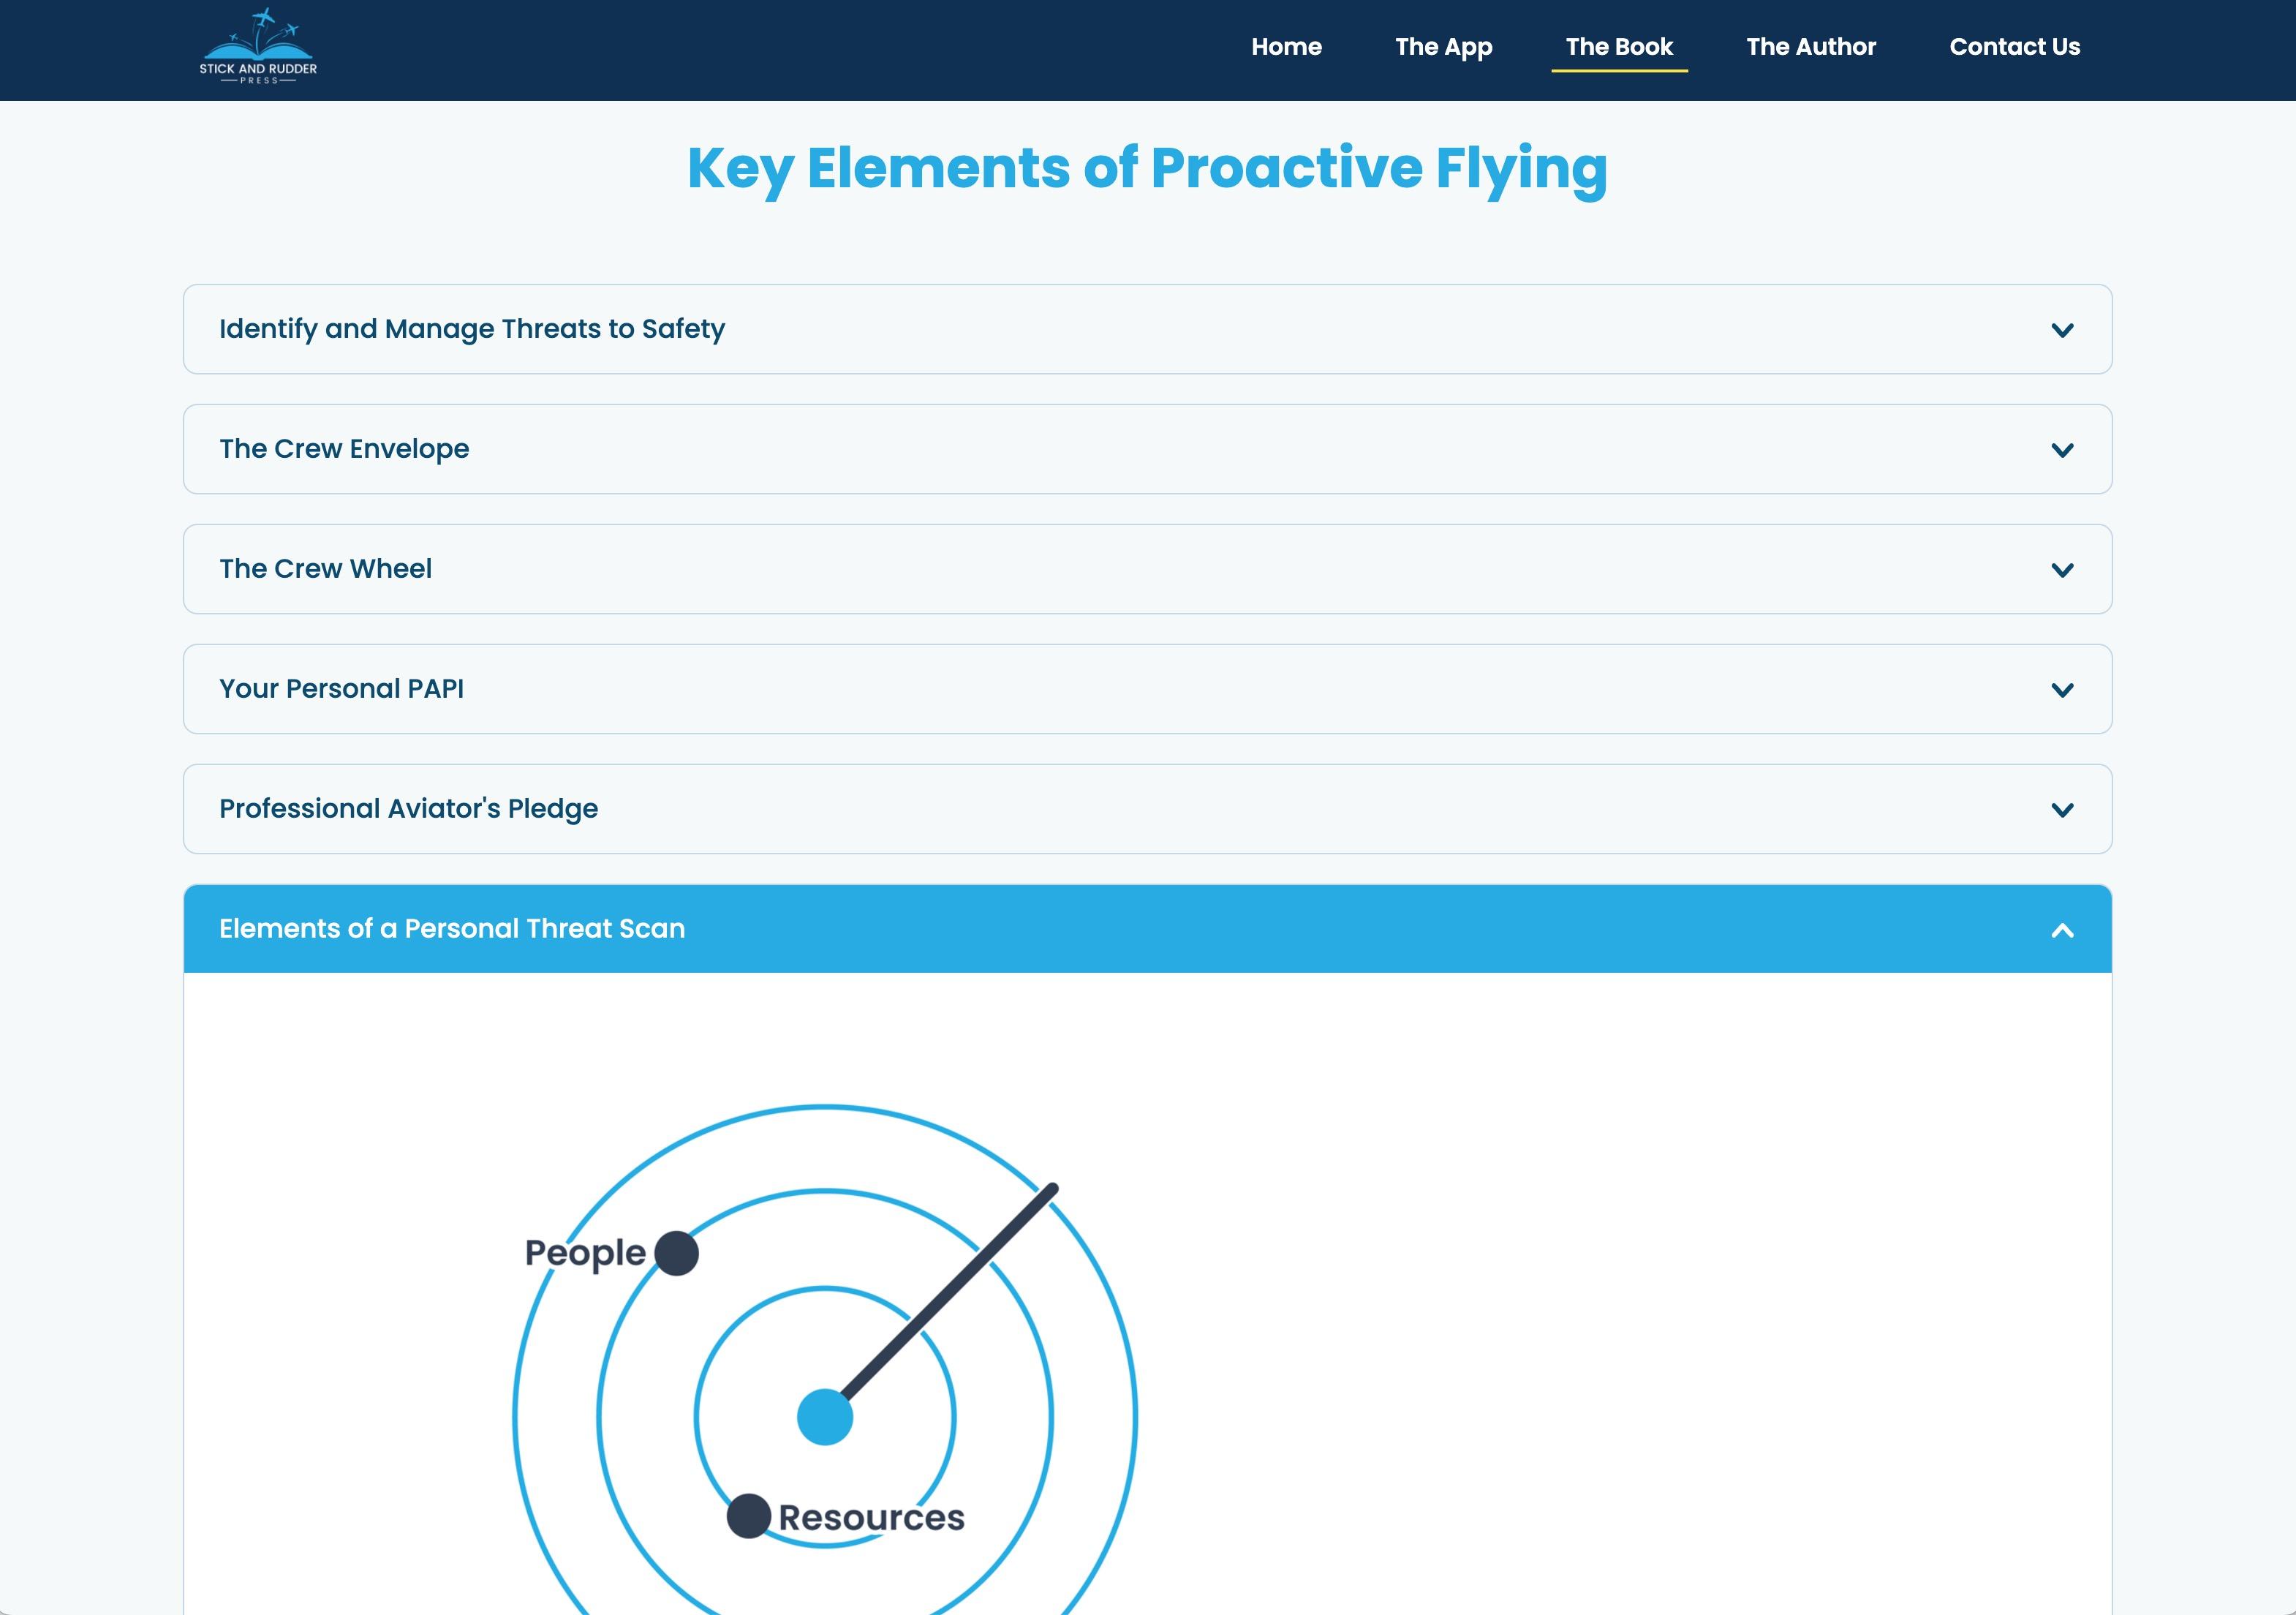Click Contact Us in navigation
2296x1615 pixels.
coord(2014,47)
